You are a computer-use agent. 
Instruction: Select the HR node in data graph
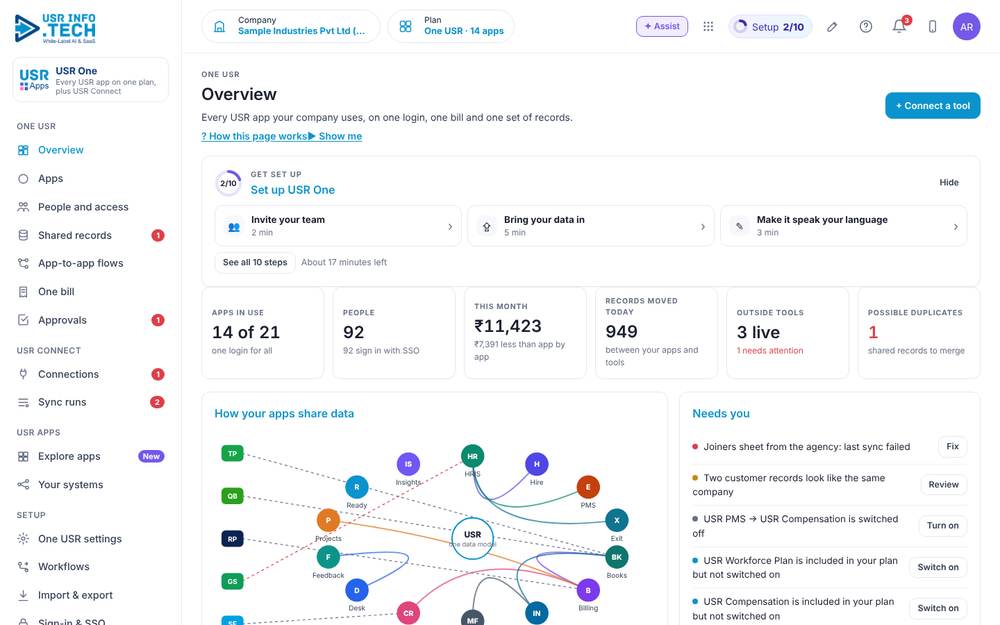click(473, 456)
